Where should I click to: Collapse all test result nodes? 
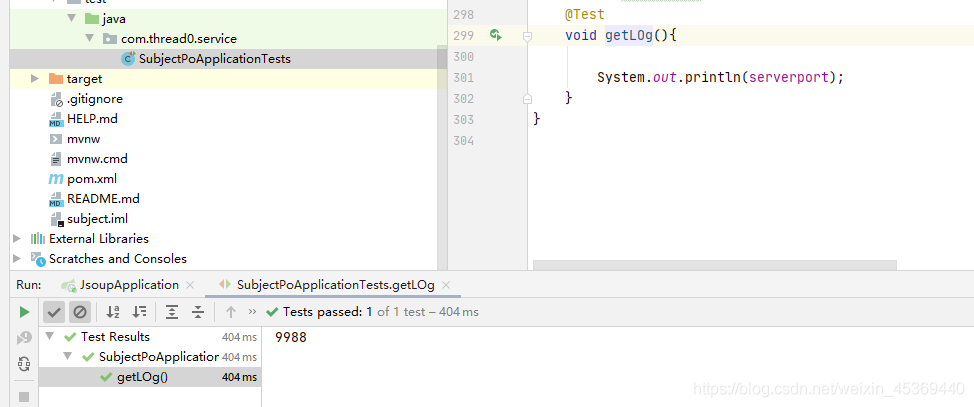point(198,312)
